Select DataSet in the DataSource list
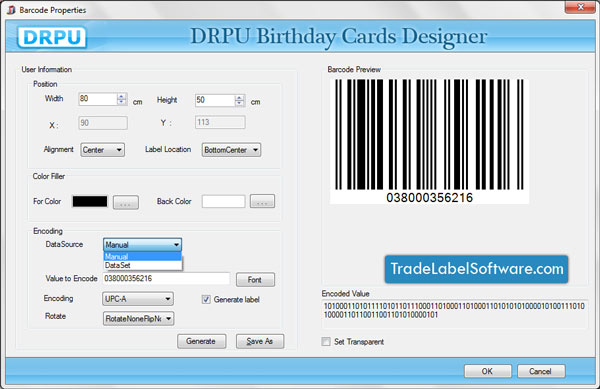Viewport: 600px width, 389px height. click(142, 265)
